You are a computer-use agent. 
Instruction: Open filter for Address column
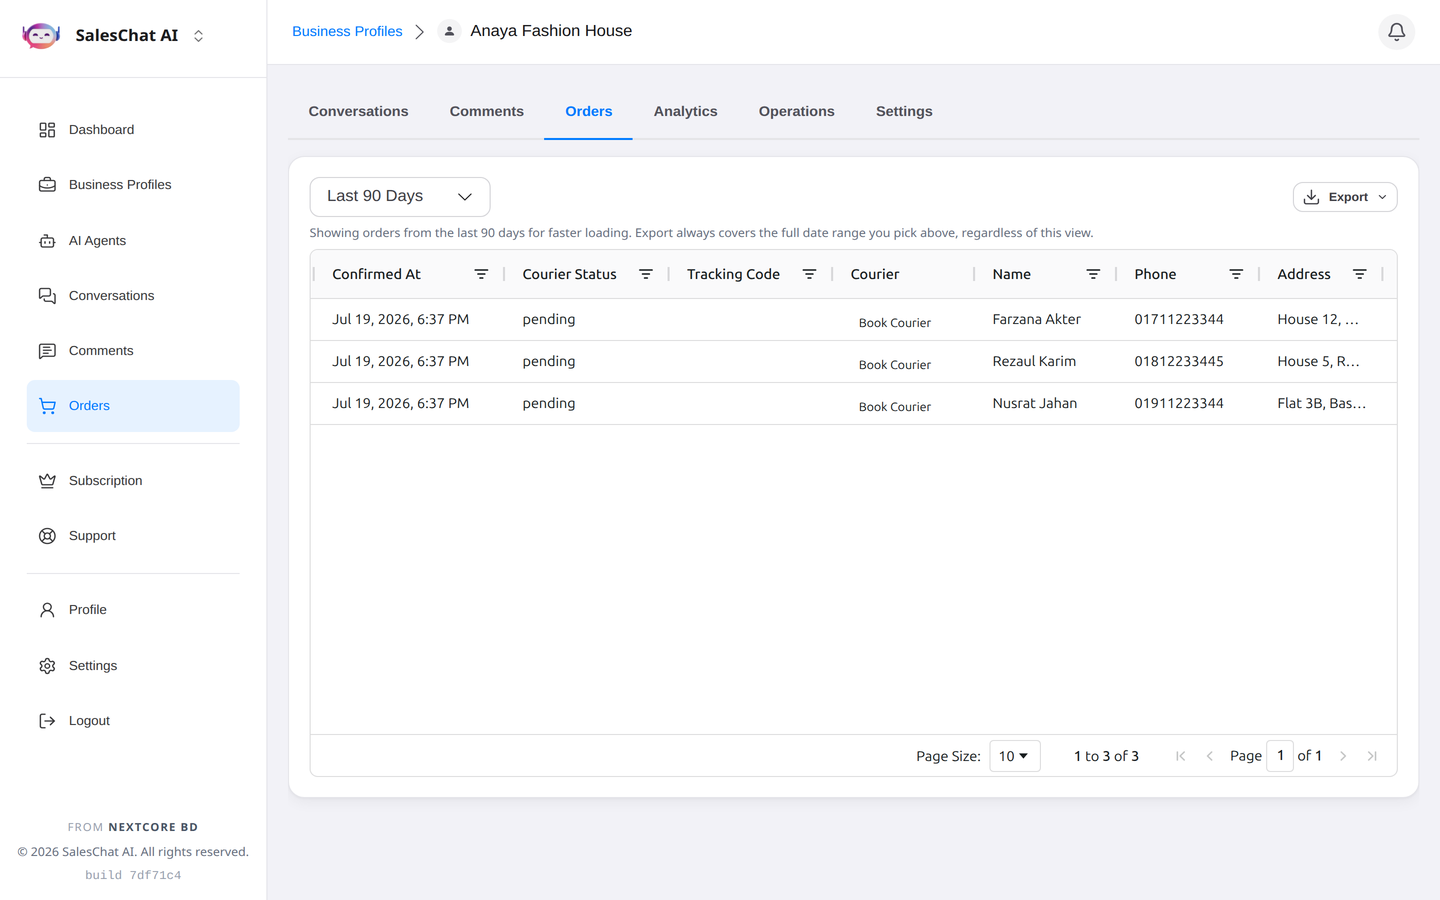(1359, 274)
